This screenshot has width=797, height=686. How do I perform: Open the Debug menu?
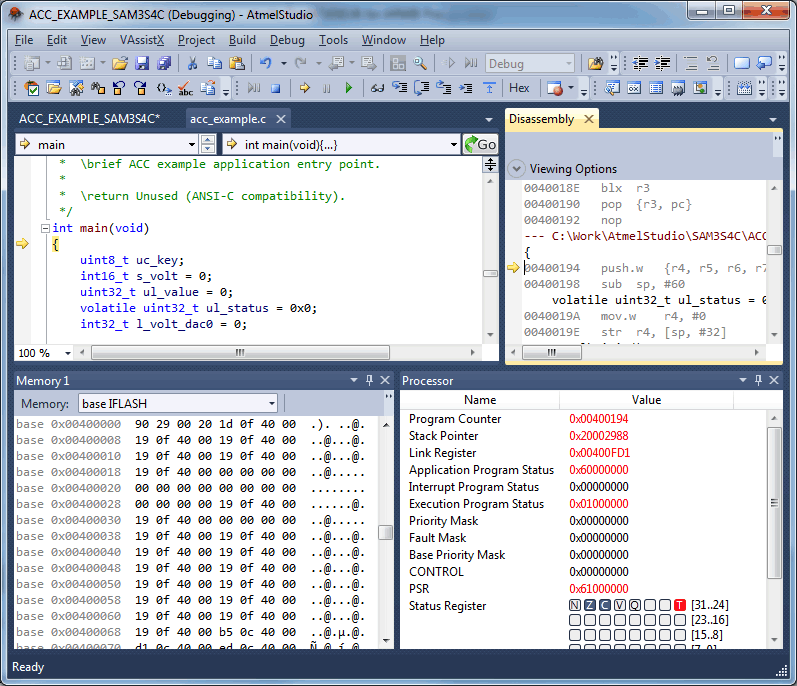click(287, 40)
